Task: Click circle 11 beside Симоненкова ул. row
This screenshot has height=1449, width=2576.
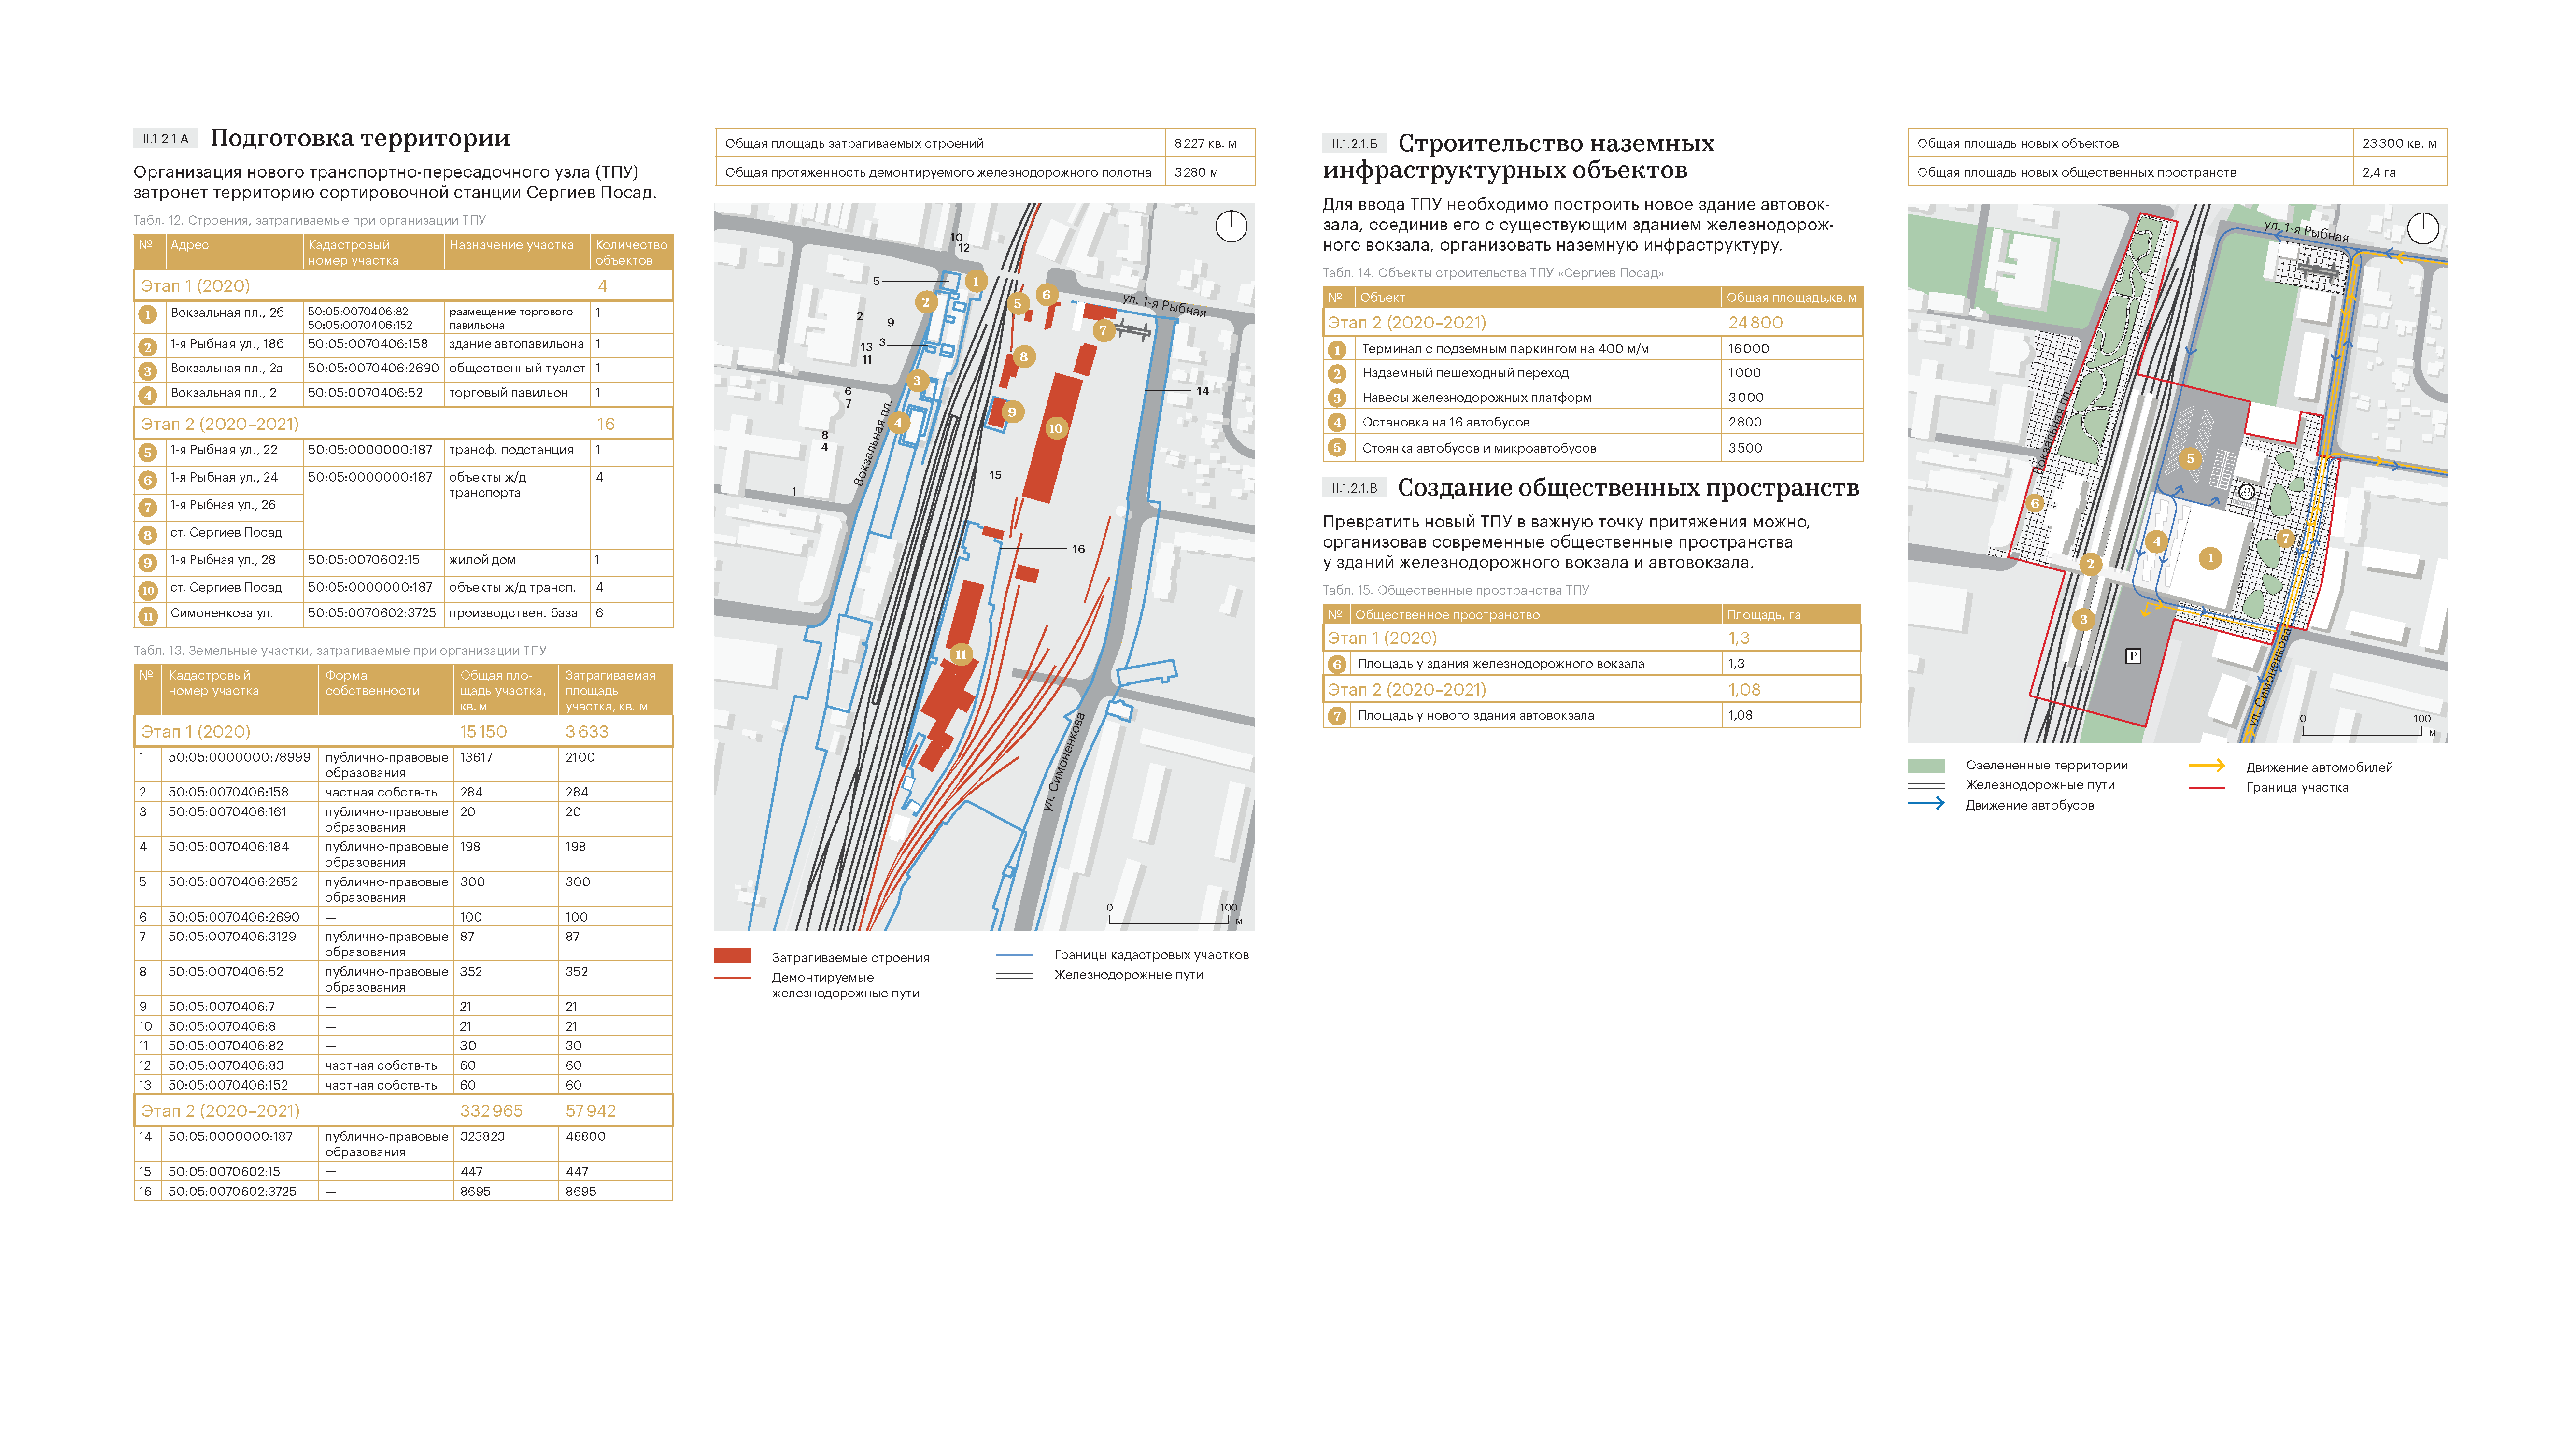Action: point(148,616)
